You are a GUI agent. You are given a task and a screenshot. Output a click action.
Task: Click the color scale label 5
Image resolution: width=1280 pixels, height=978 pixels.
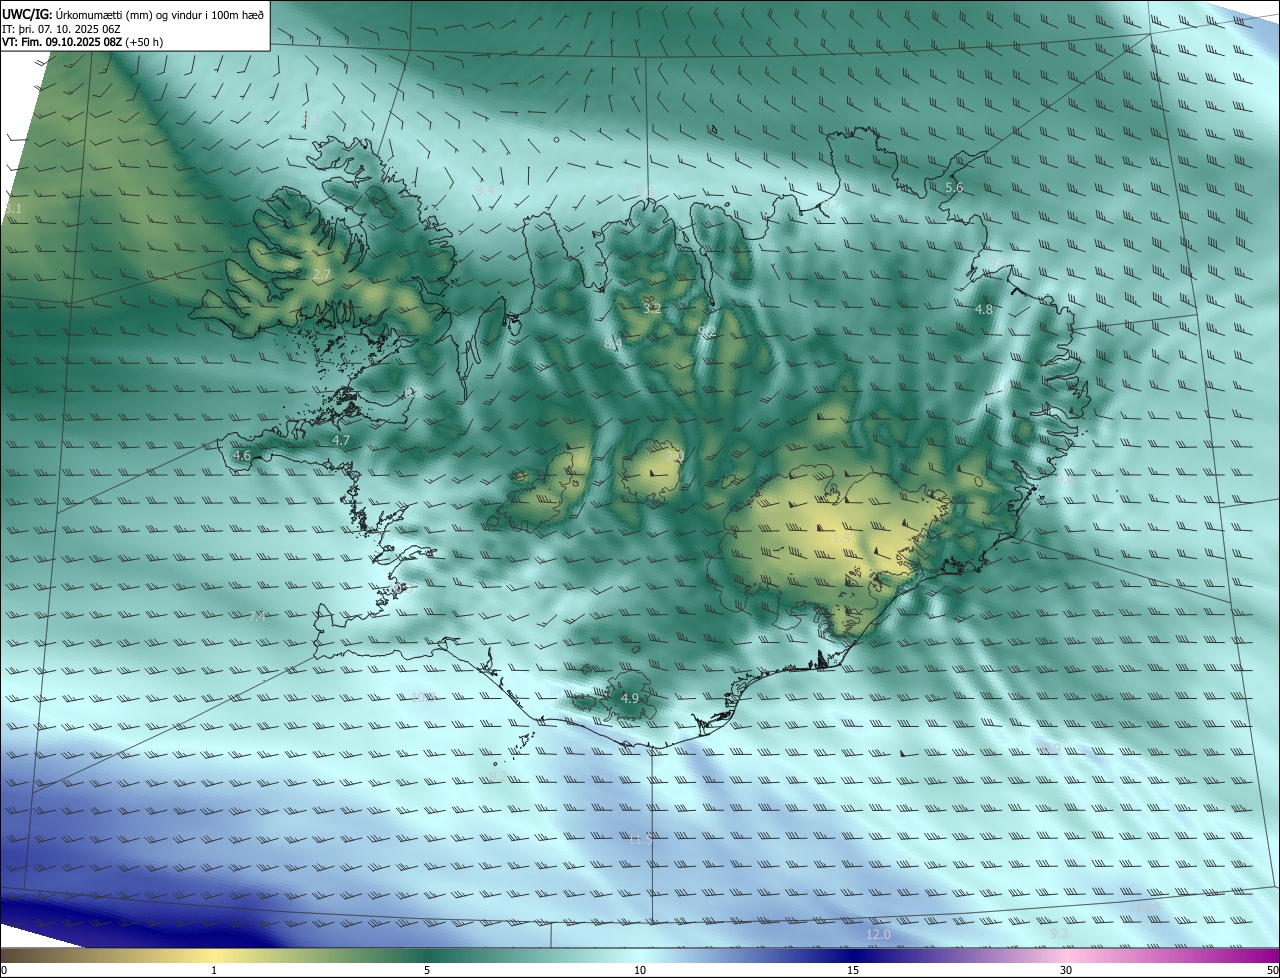point(427,970)
